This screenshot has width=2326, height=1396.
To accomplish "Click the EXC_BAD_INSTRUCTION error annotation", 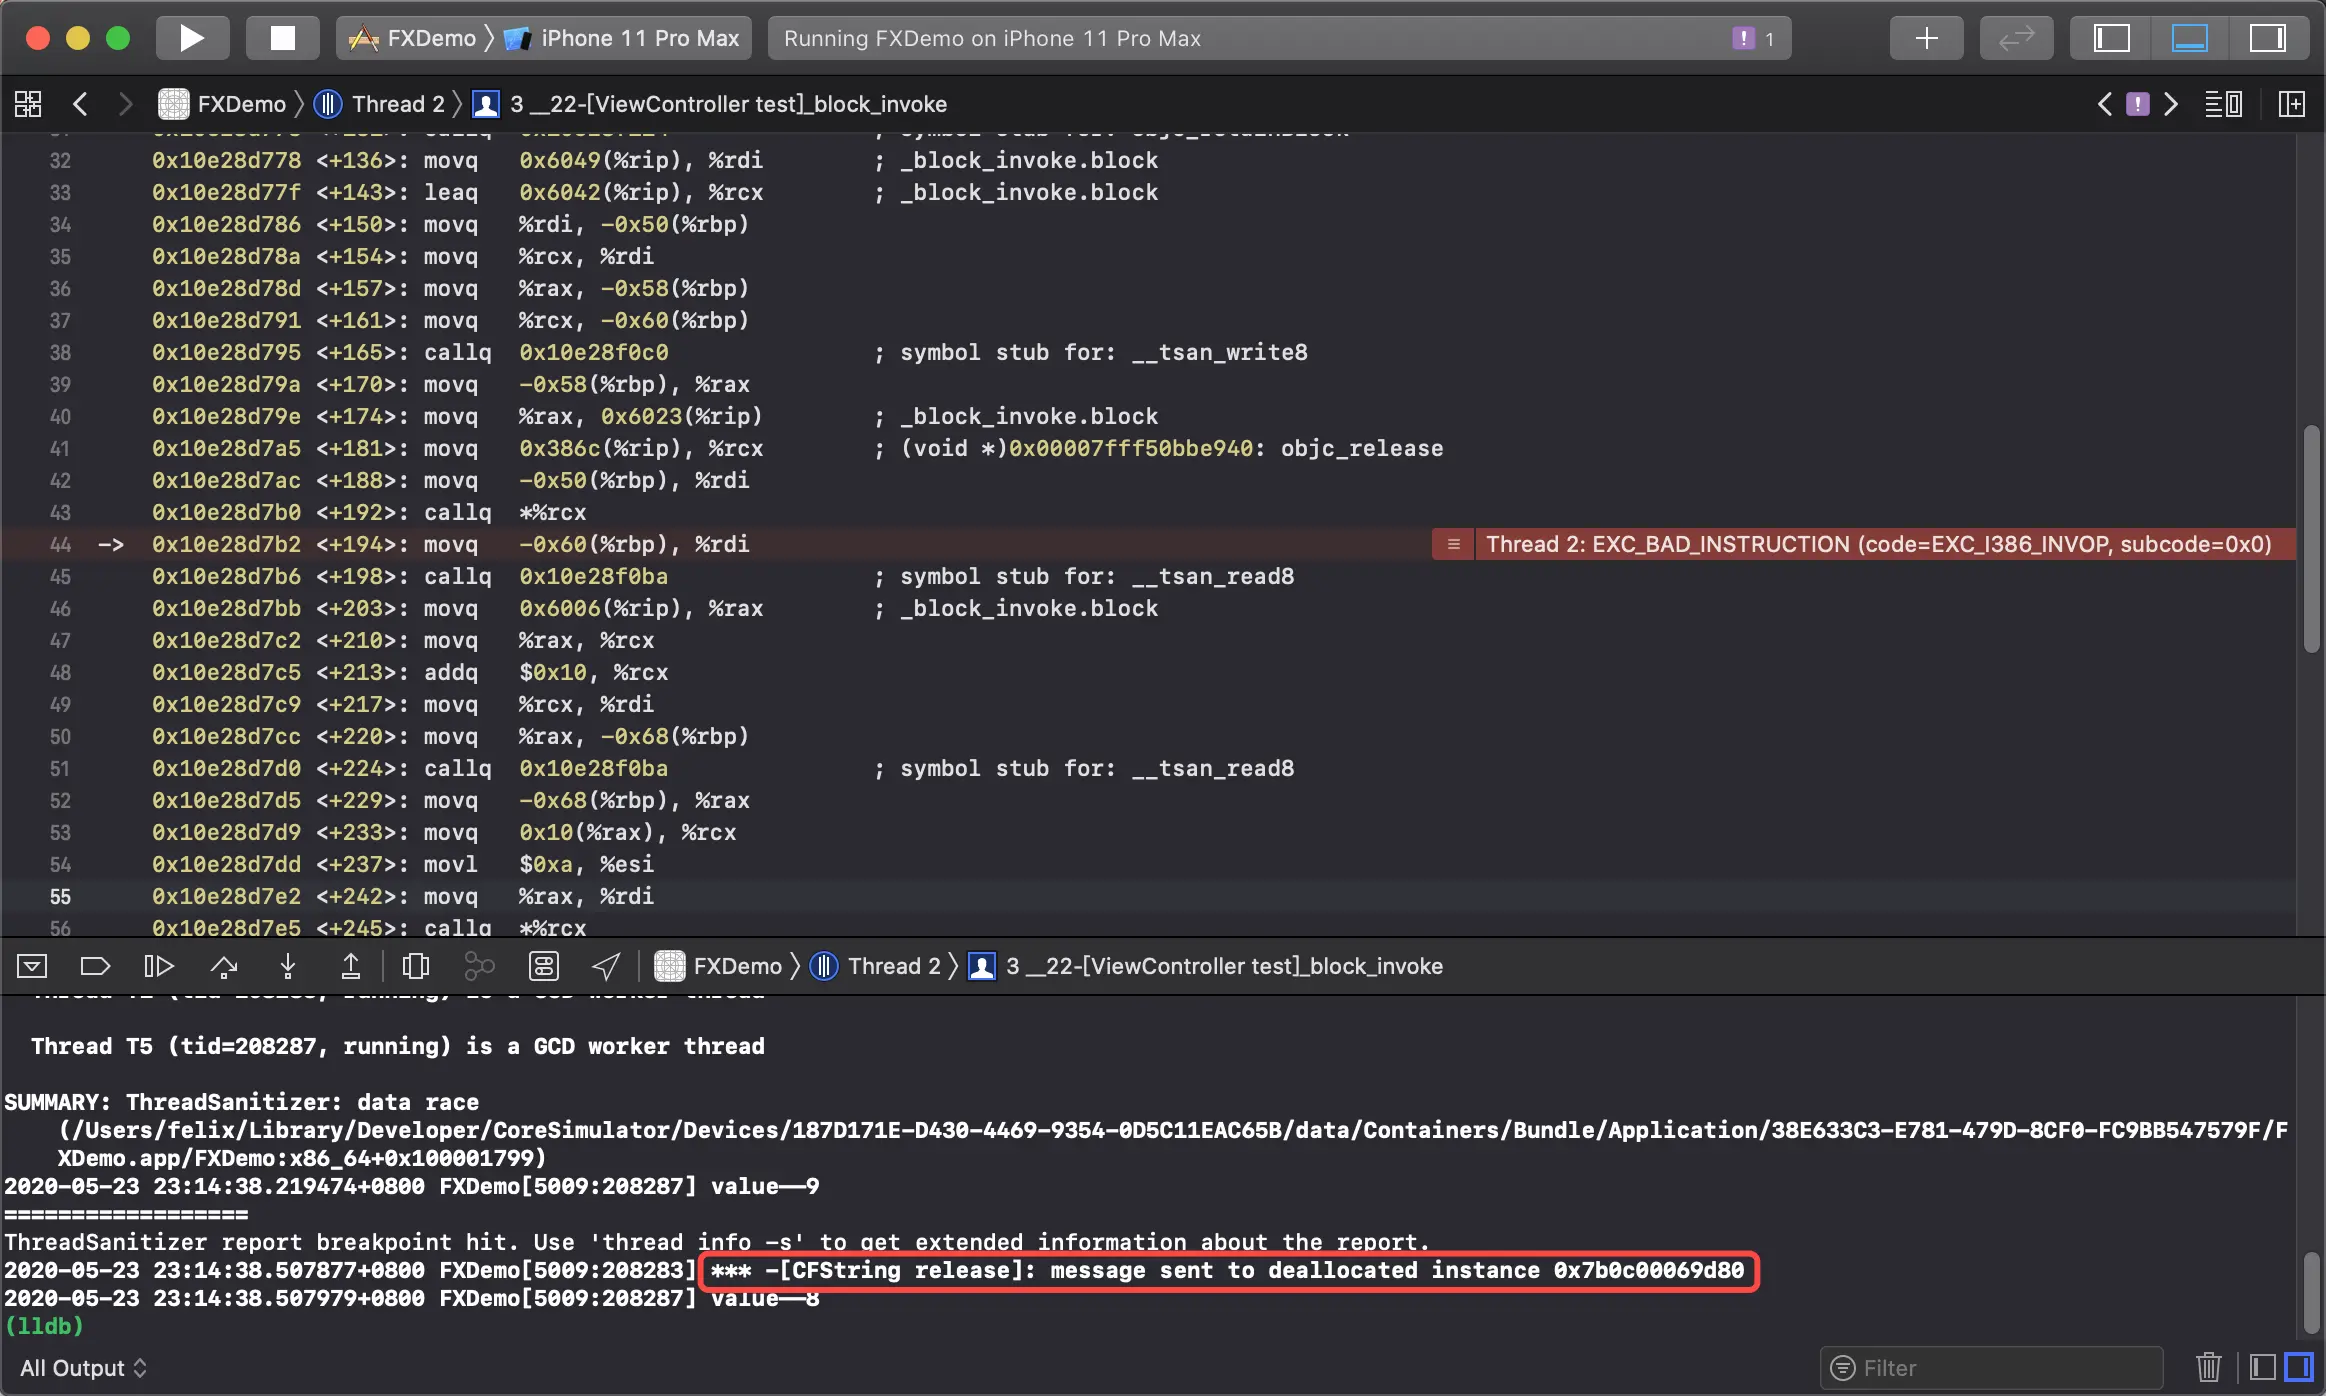I will (x=1876, y=544).
